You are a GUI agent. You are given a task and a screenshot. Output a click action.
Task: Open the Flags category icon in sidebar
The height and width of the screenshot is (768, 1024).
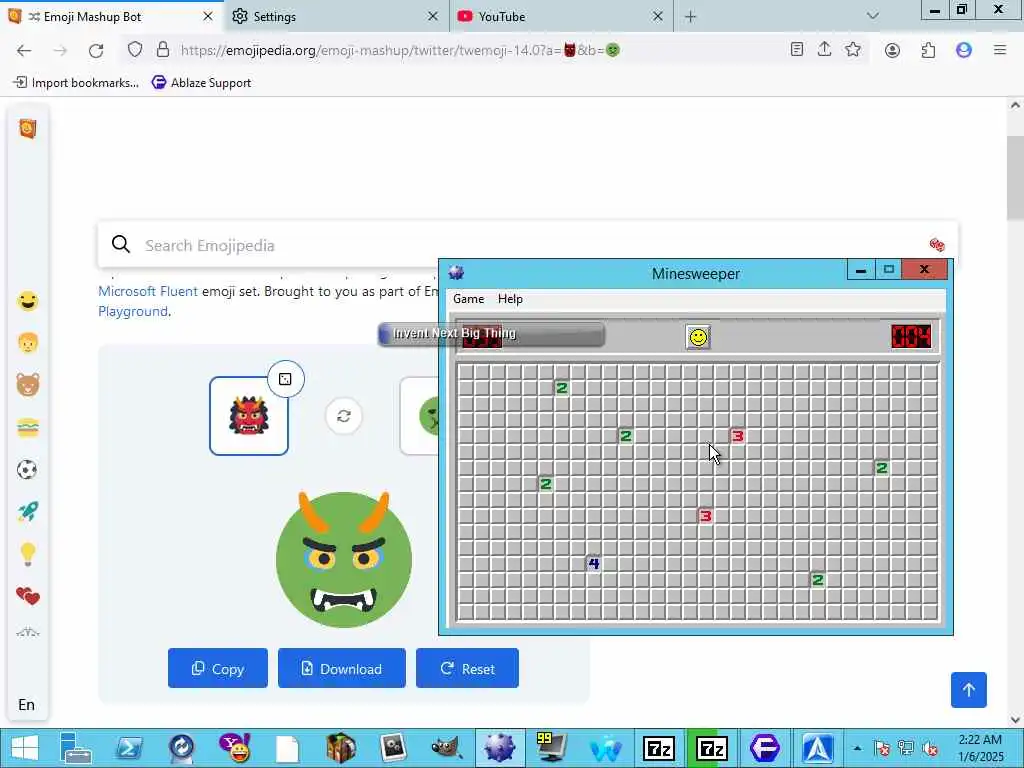click(27, 632)
